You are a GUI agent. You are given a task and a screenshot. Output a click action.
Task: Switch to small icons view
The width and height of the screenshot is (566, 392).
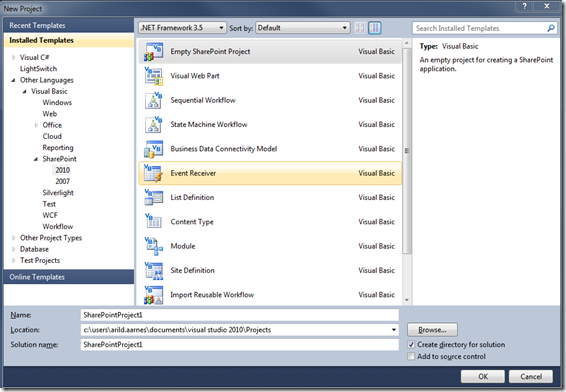click(360, 28)
